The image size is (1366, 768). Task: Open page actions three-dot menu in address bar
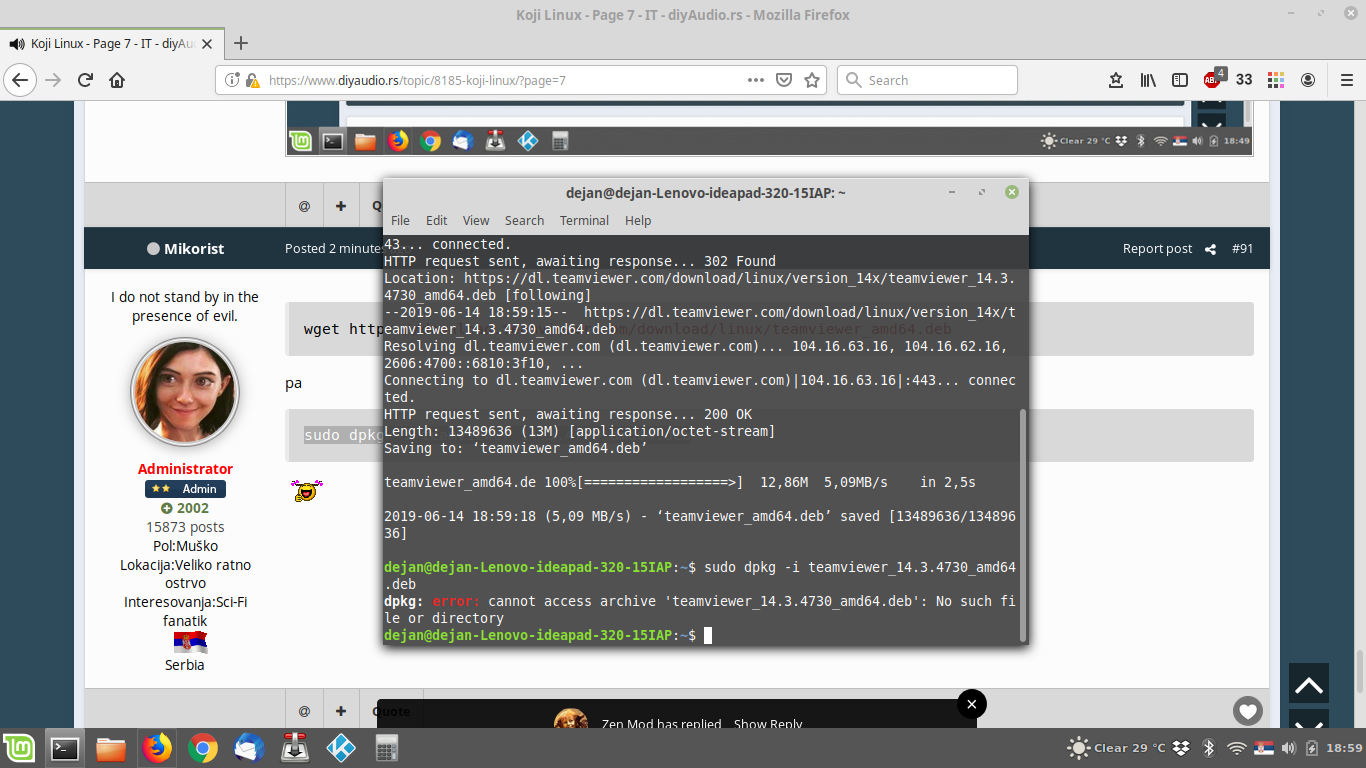pos(756,80)
